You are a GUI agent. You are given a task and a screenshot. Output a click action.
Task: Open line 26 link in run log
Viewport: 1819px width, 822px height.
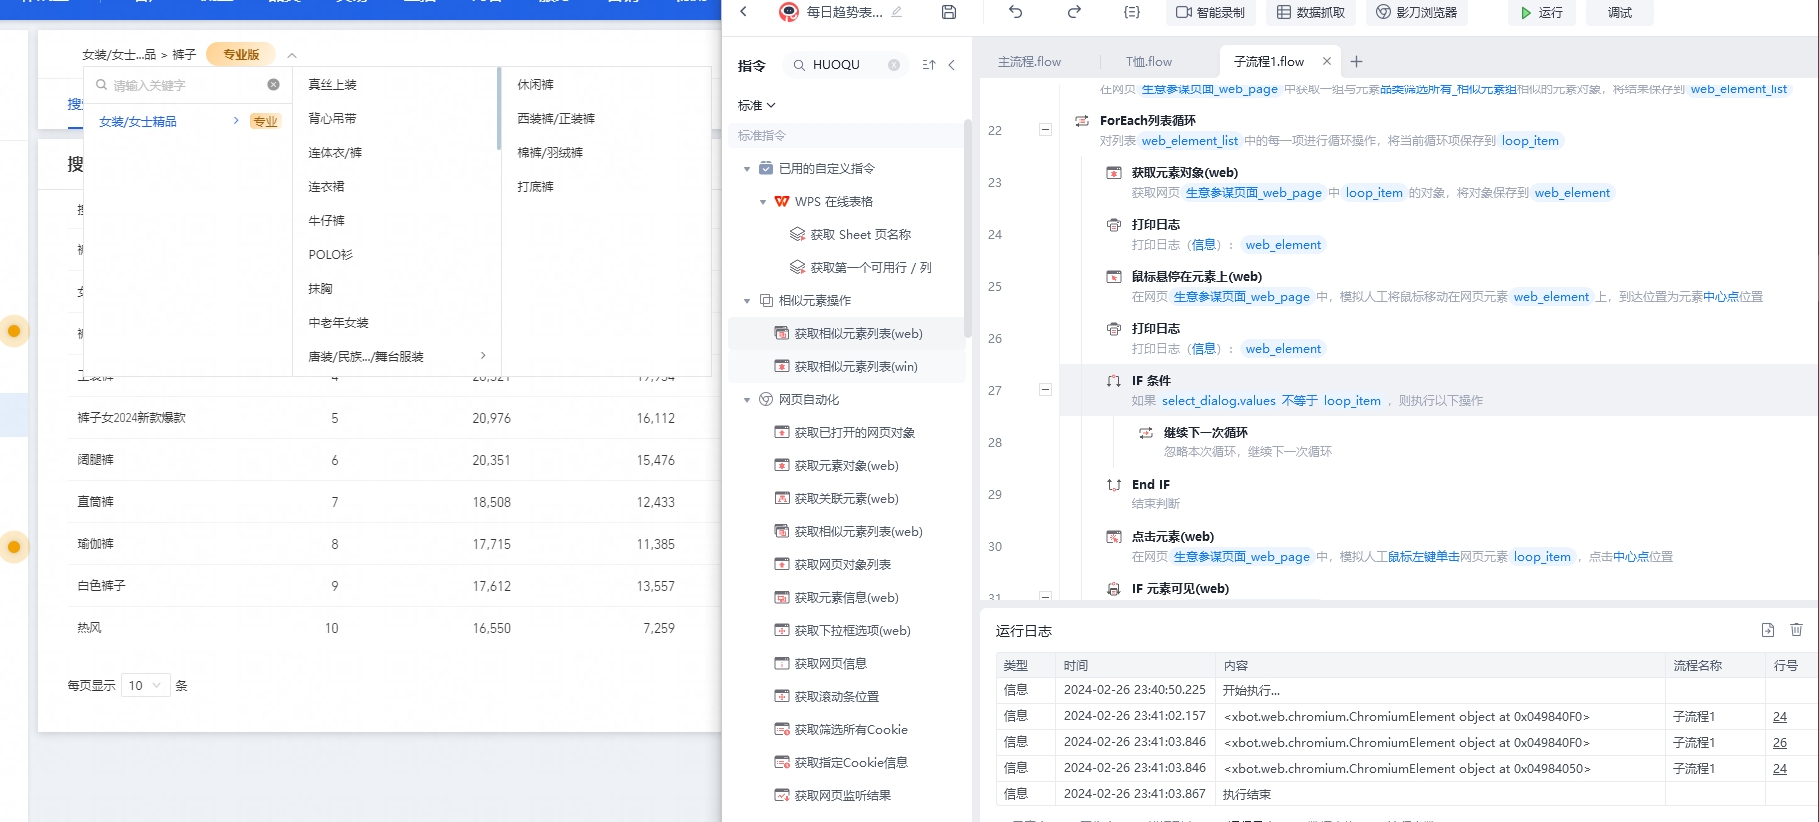click(x=1780, y=743)
